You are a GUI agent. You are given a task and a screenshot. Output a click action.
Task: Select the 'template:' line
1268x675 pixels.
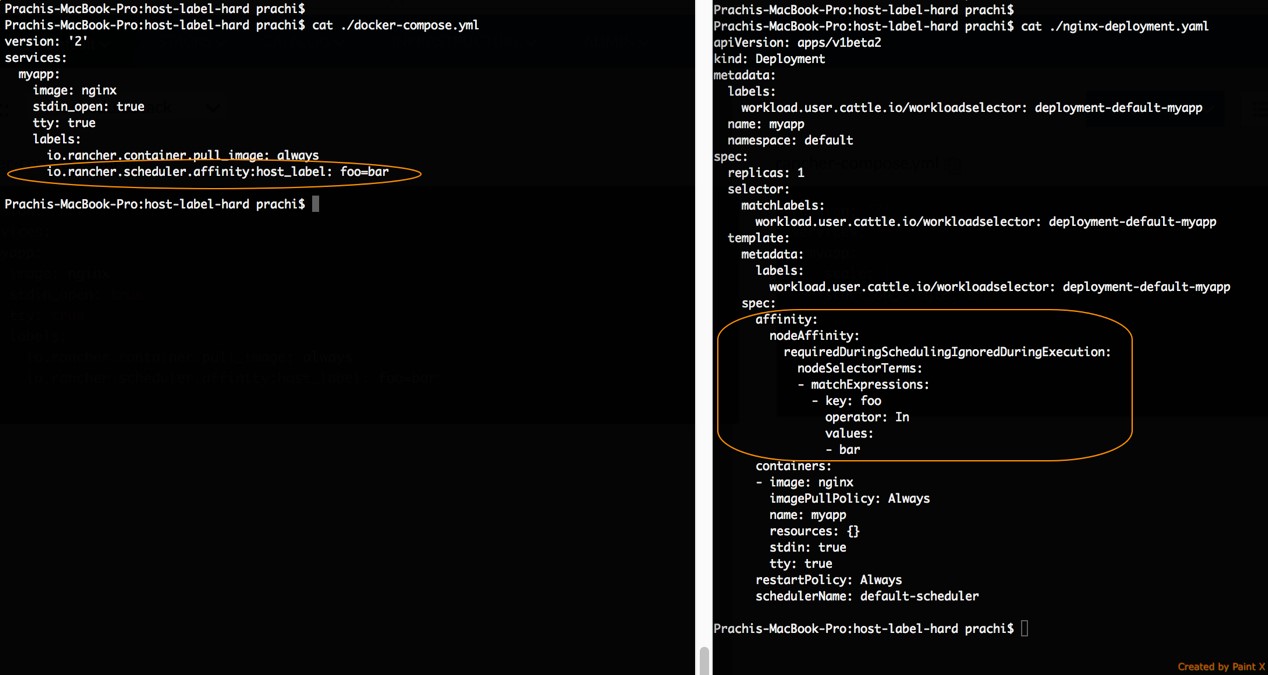coord(758,238)
